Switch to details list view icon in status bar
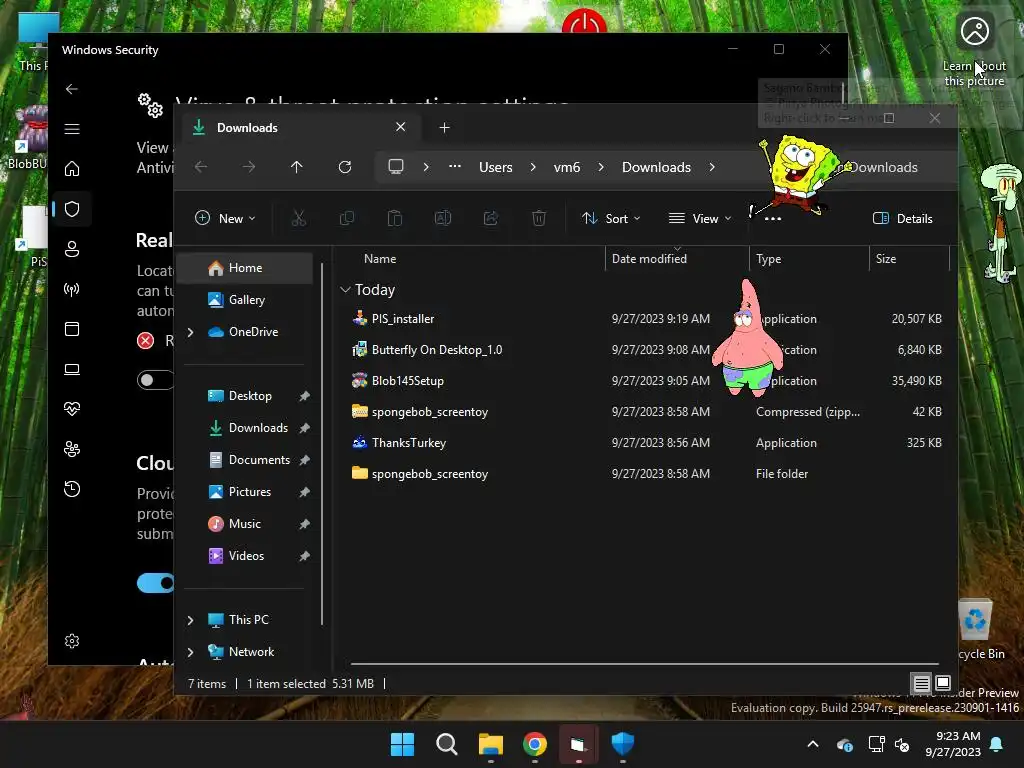The height and width of the screenshot is (768, 1024). click(921, 684)
